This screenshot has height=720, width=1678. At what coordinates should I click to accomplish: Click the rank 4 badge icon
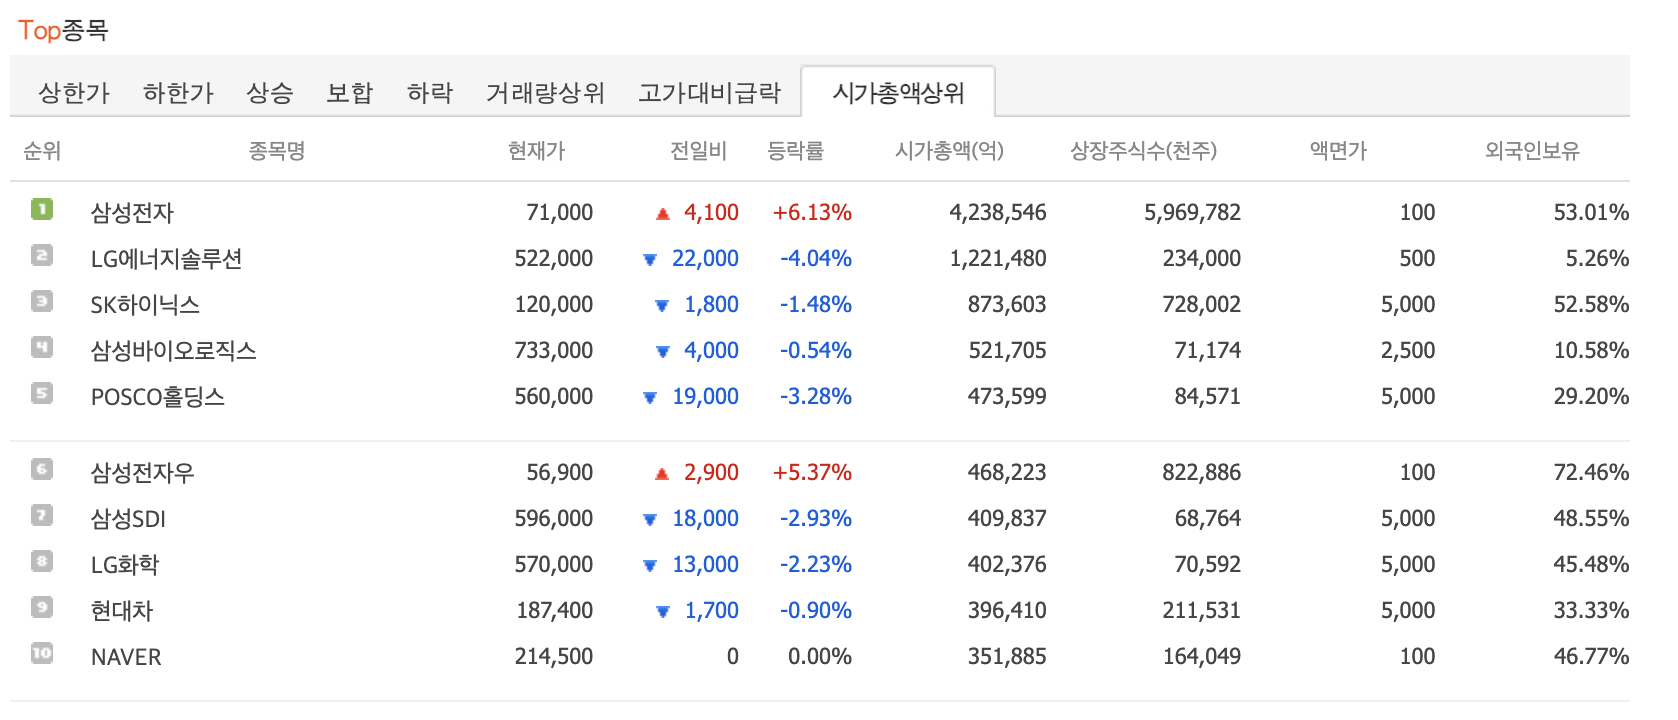click(x=42, y=347)
